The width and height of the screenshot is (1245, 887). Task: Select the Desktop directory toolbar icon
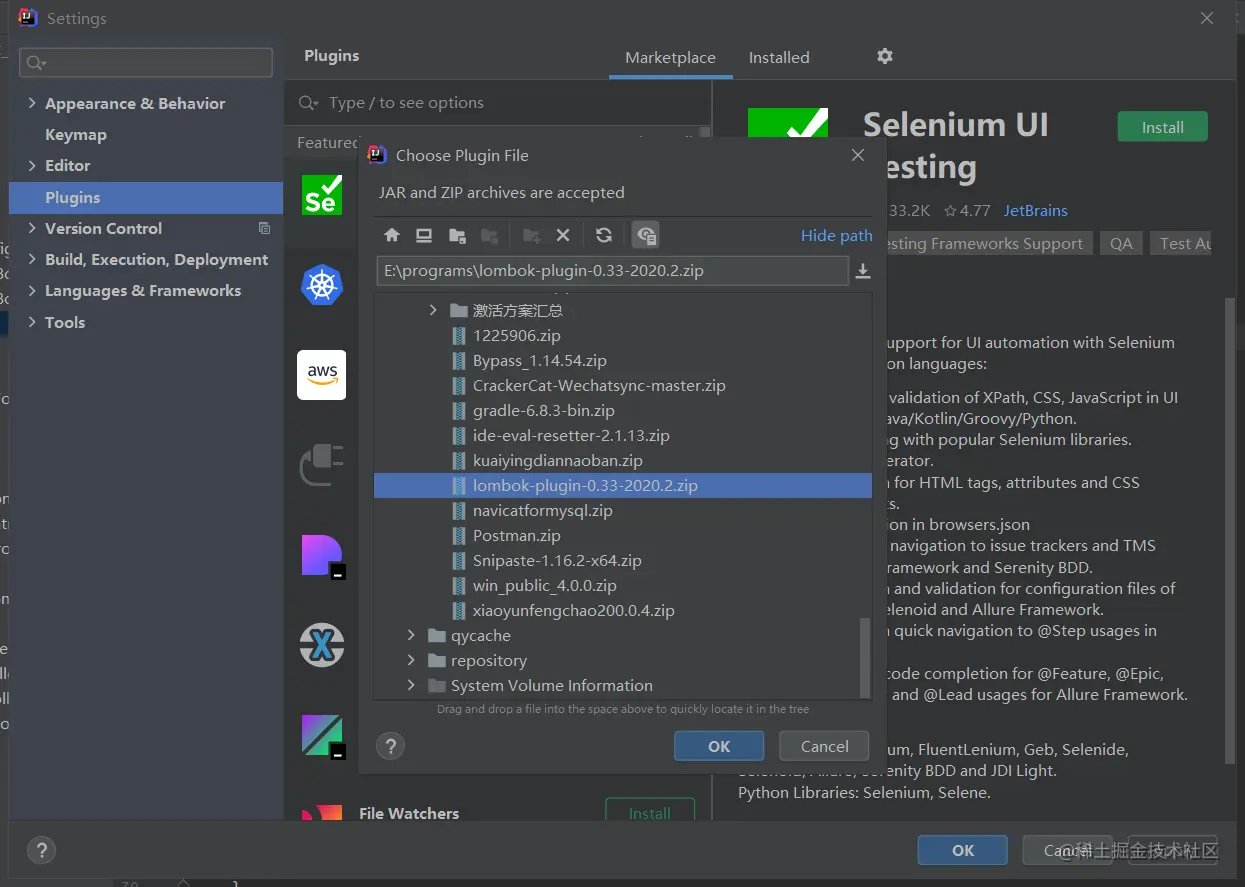[424, 235]
